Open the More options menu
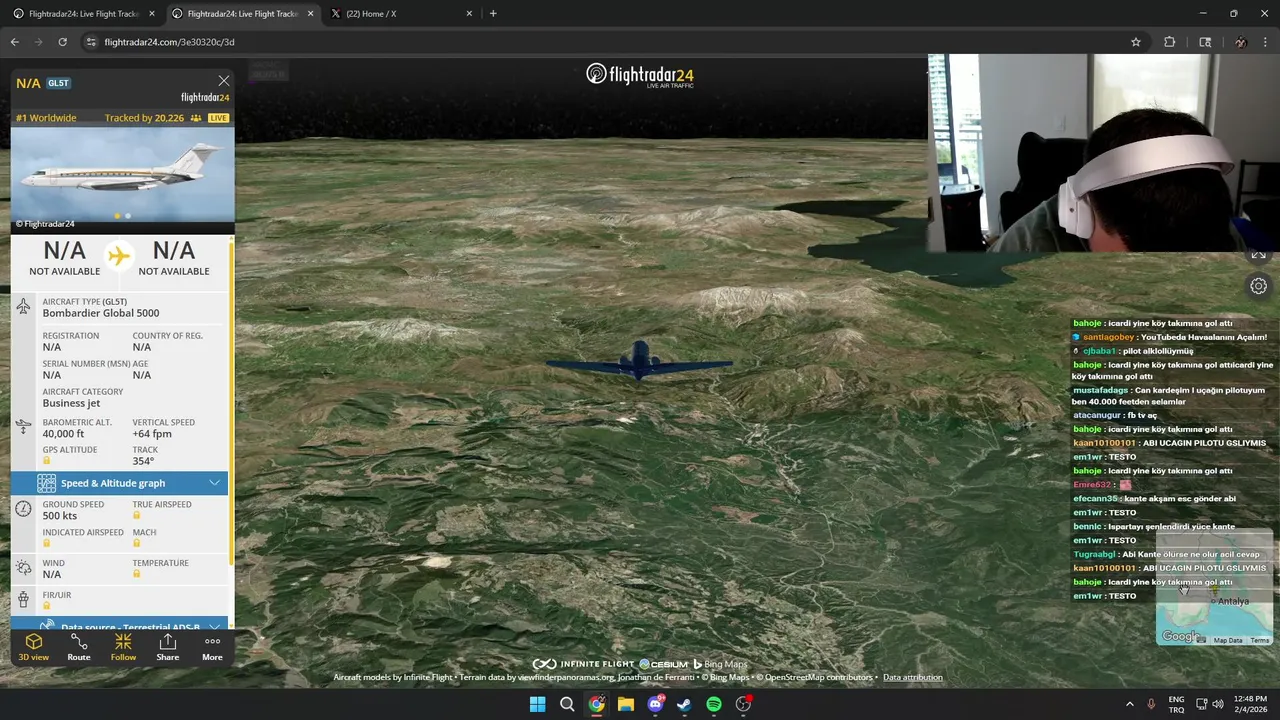Screen dimensions: 1280x720 coord(212,647)
